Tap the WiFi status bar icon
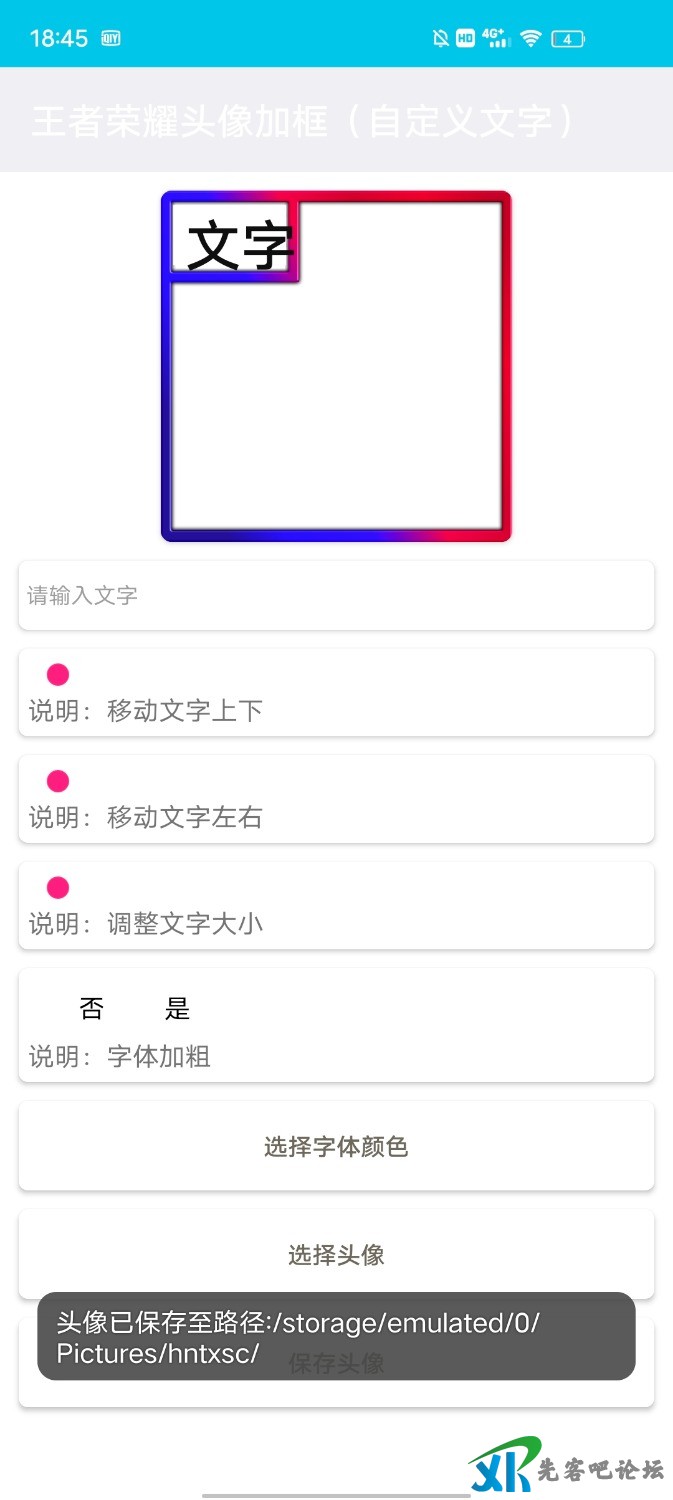Image resolution: width=673 pixels, height=1500 pixels. 530,37
